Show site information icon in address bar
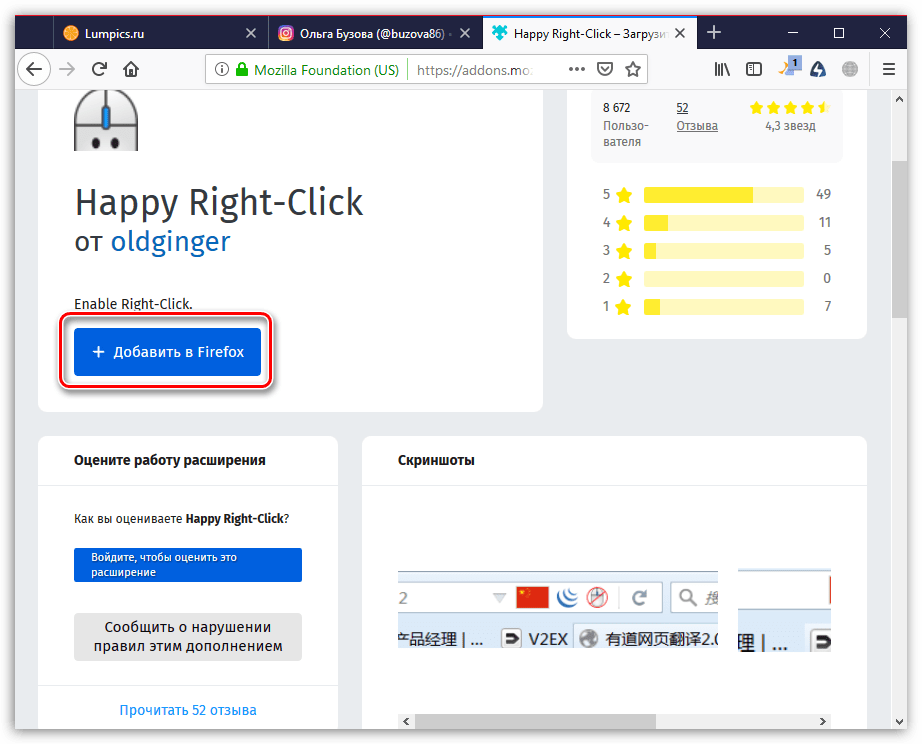Image resolution: width=922 pixels, height=744 pixels. click(x=222, y=70)
